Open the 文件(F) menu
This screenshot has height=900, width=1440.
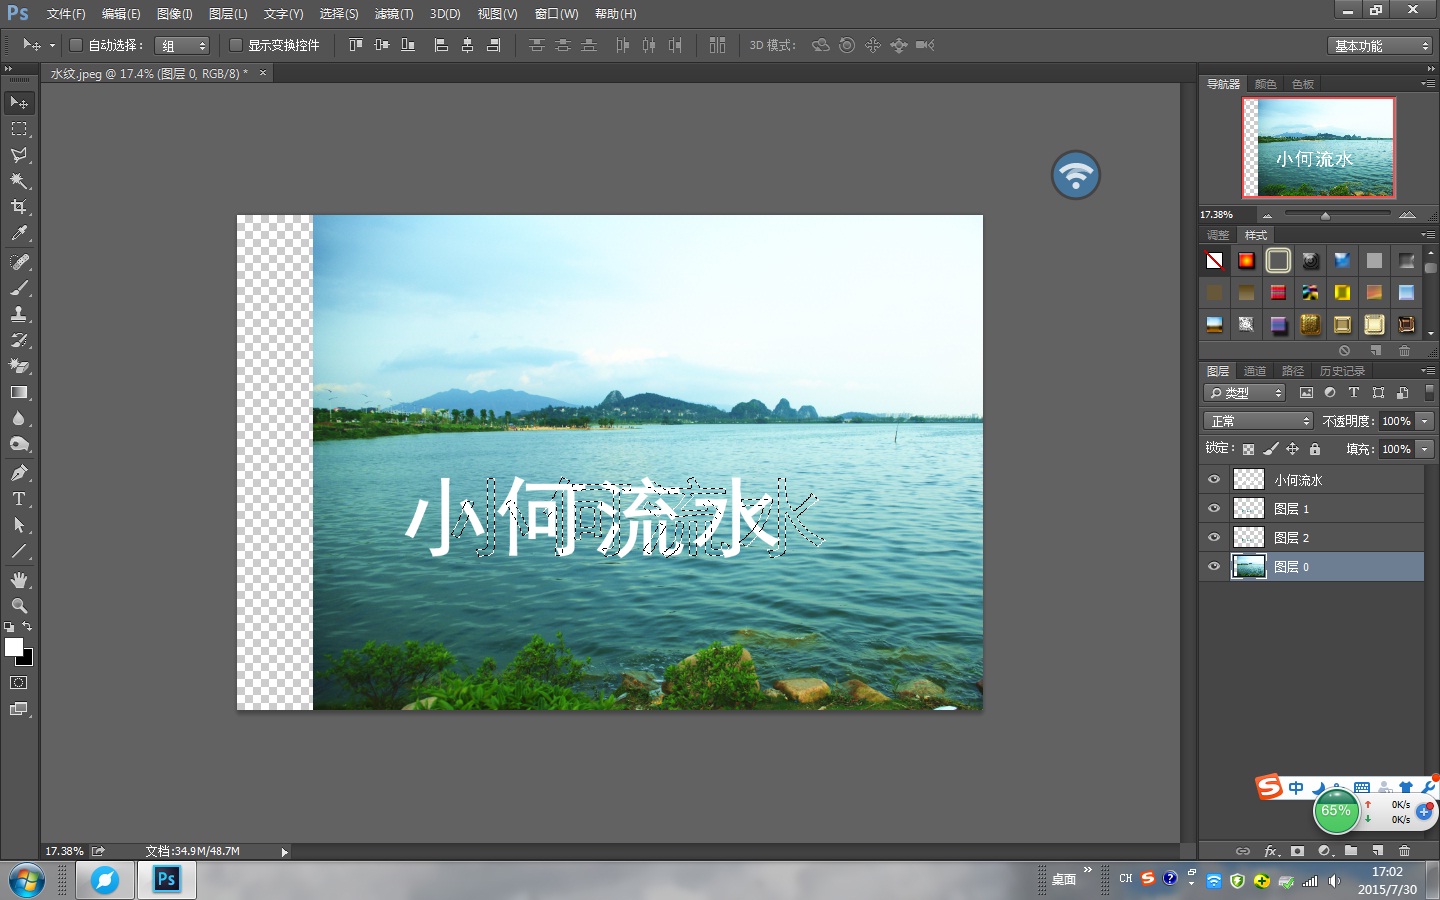[66, 14]
